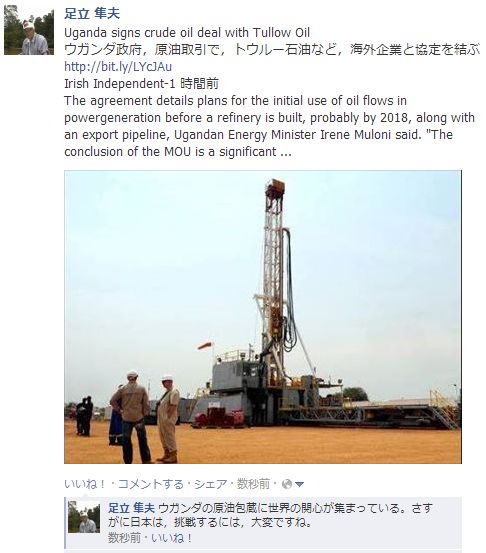Image resolution: width=486 pixels, height=553 pixels.
Task: Open the commenter's small avatar
Action: [84, 517]
